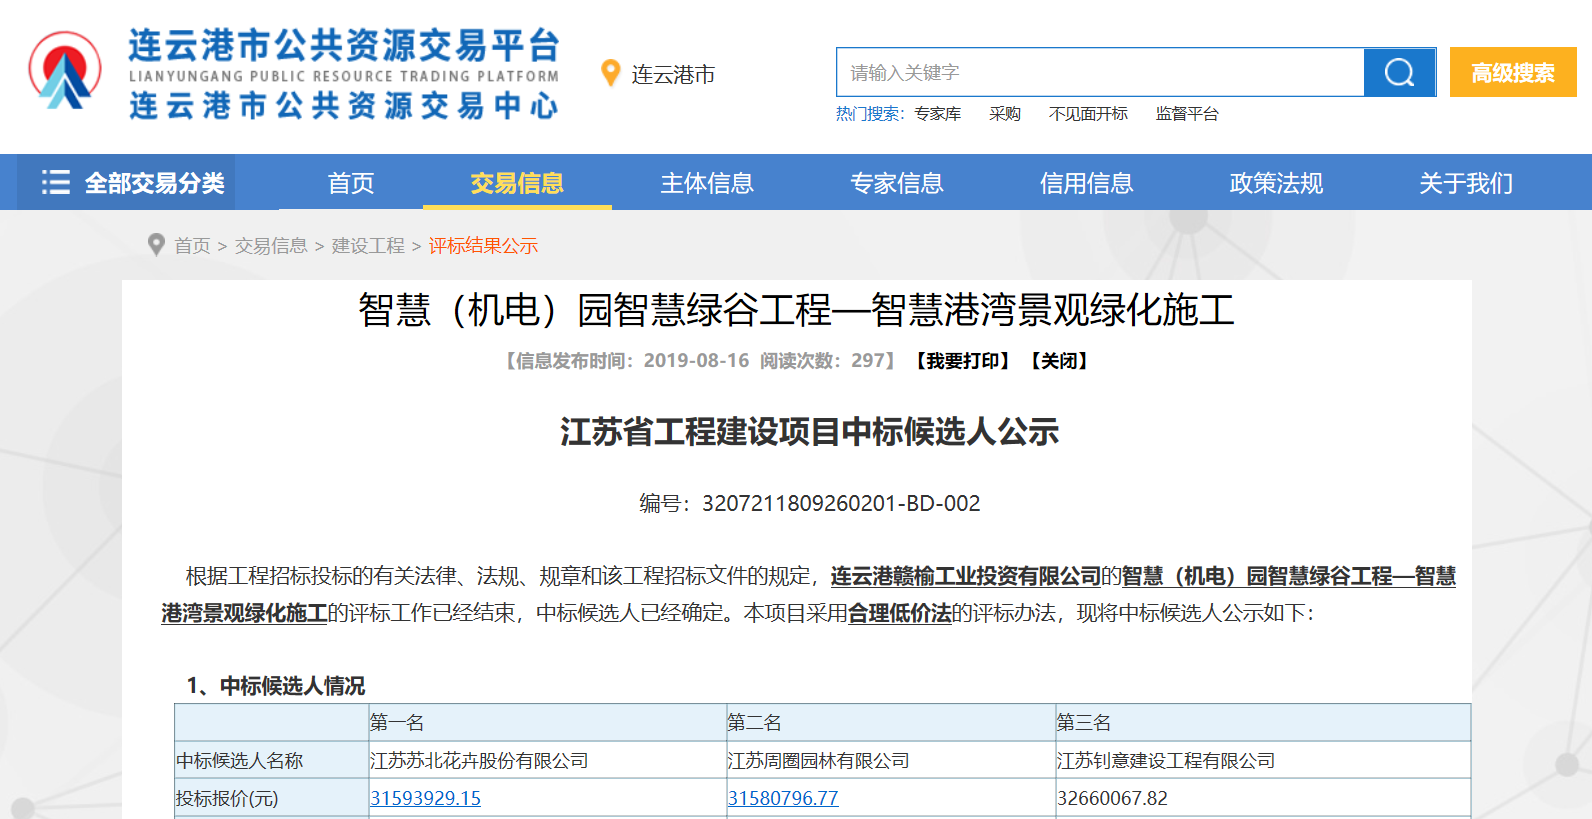Open the 关于我们 nav tab

pyautogui.click(x=1466, y=183)
